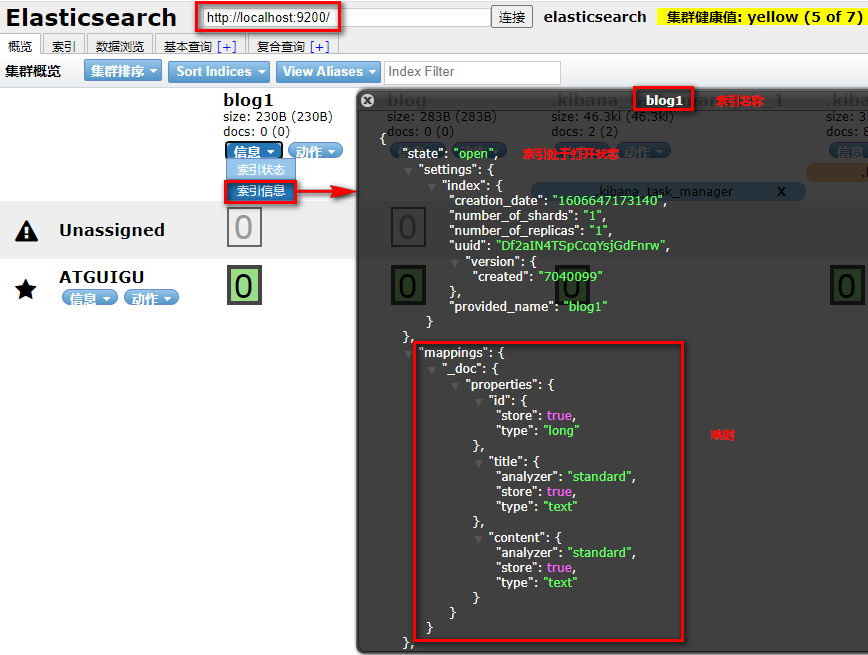Click the green blog1 primary shard 0 on ATGUIGU
The width and height of the screenshot is (868, 655).
(244, 286)
